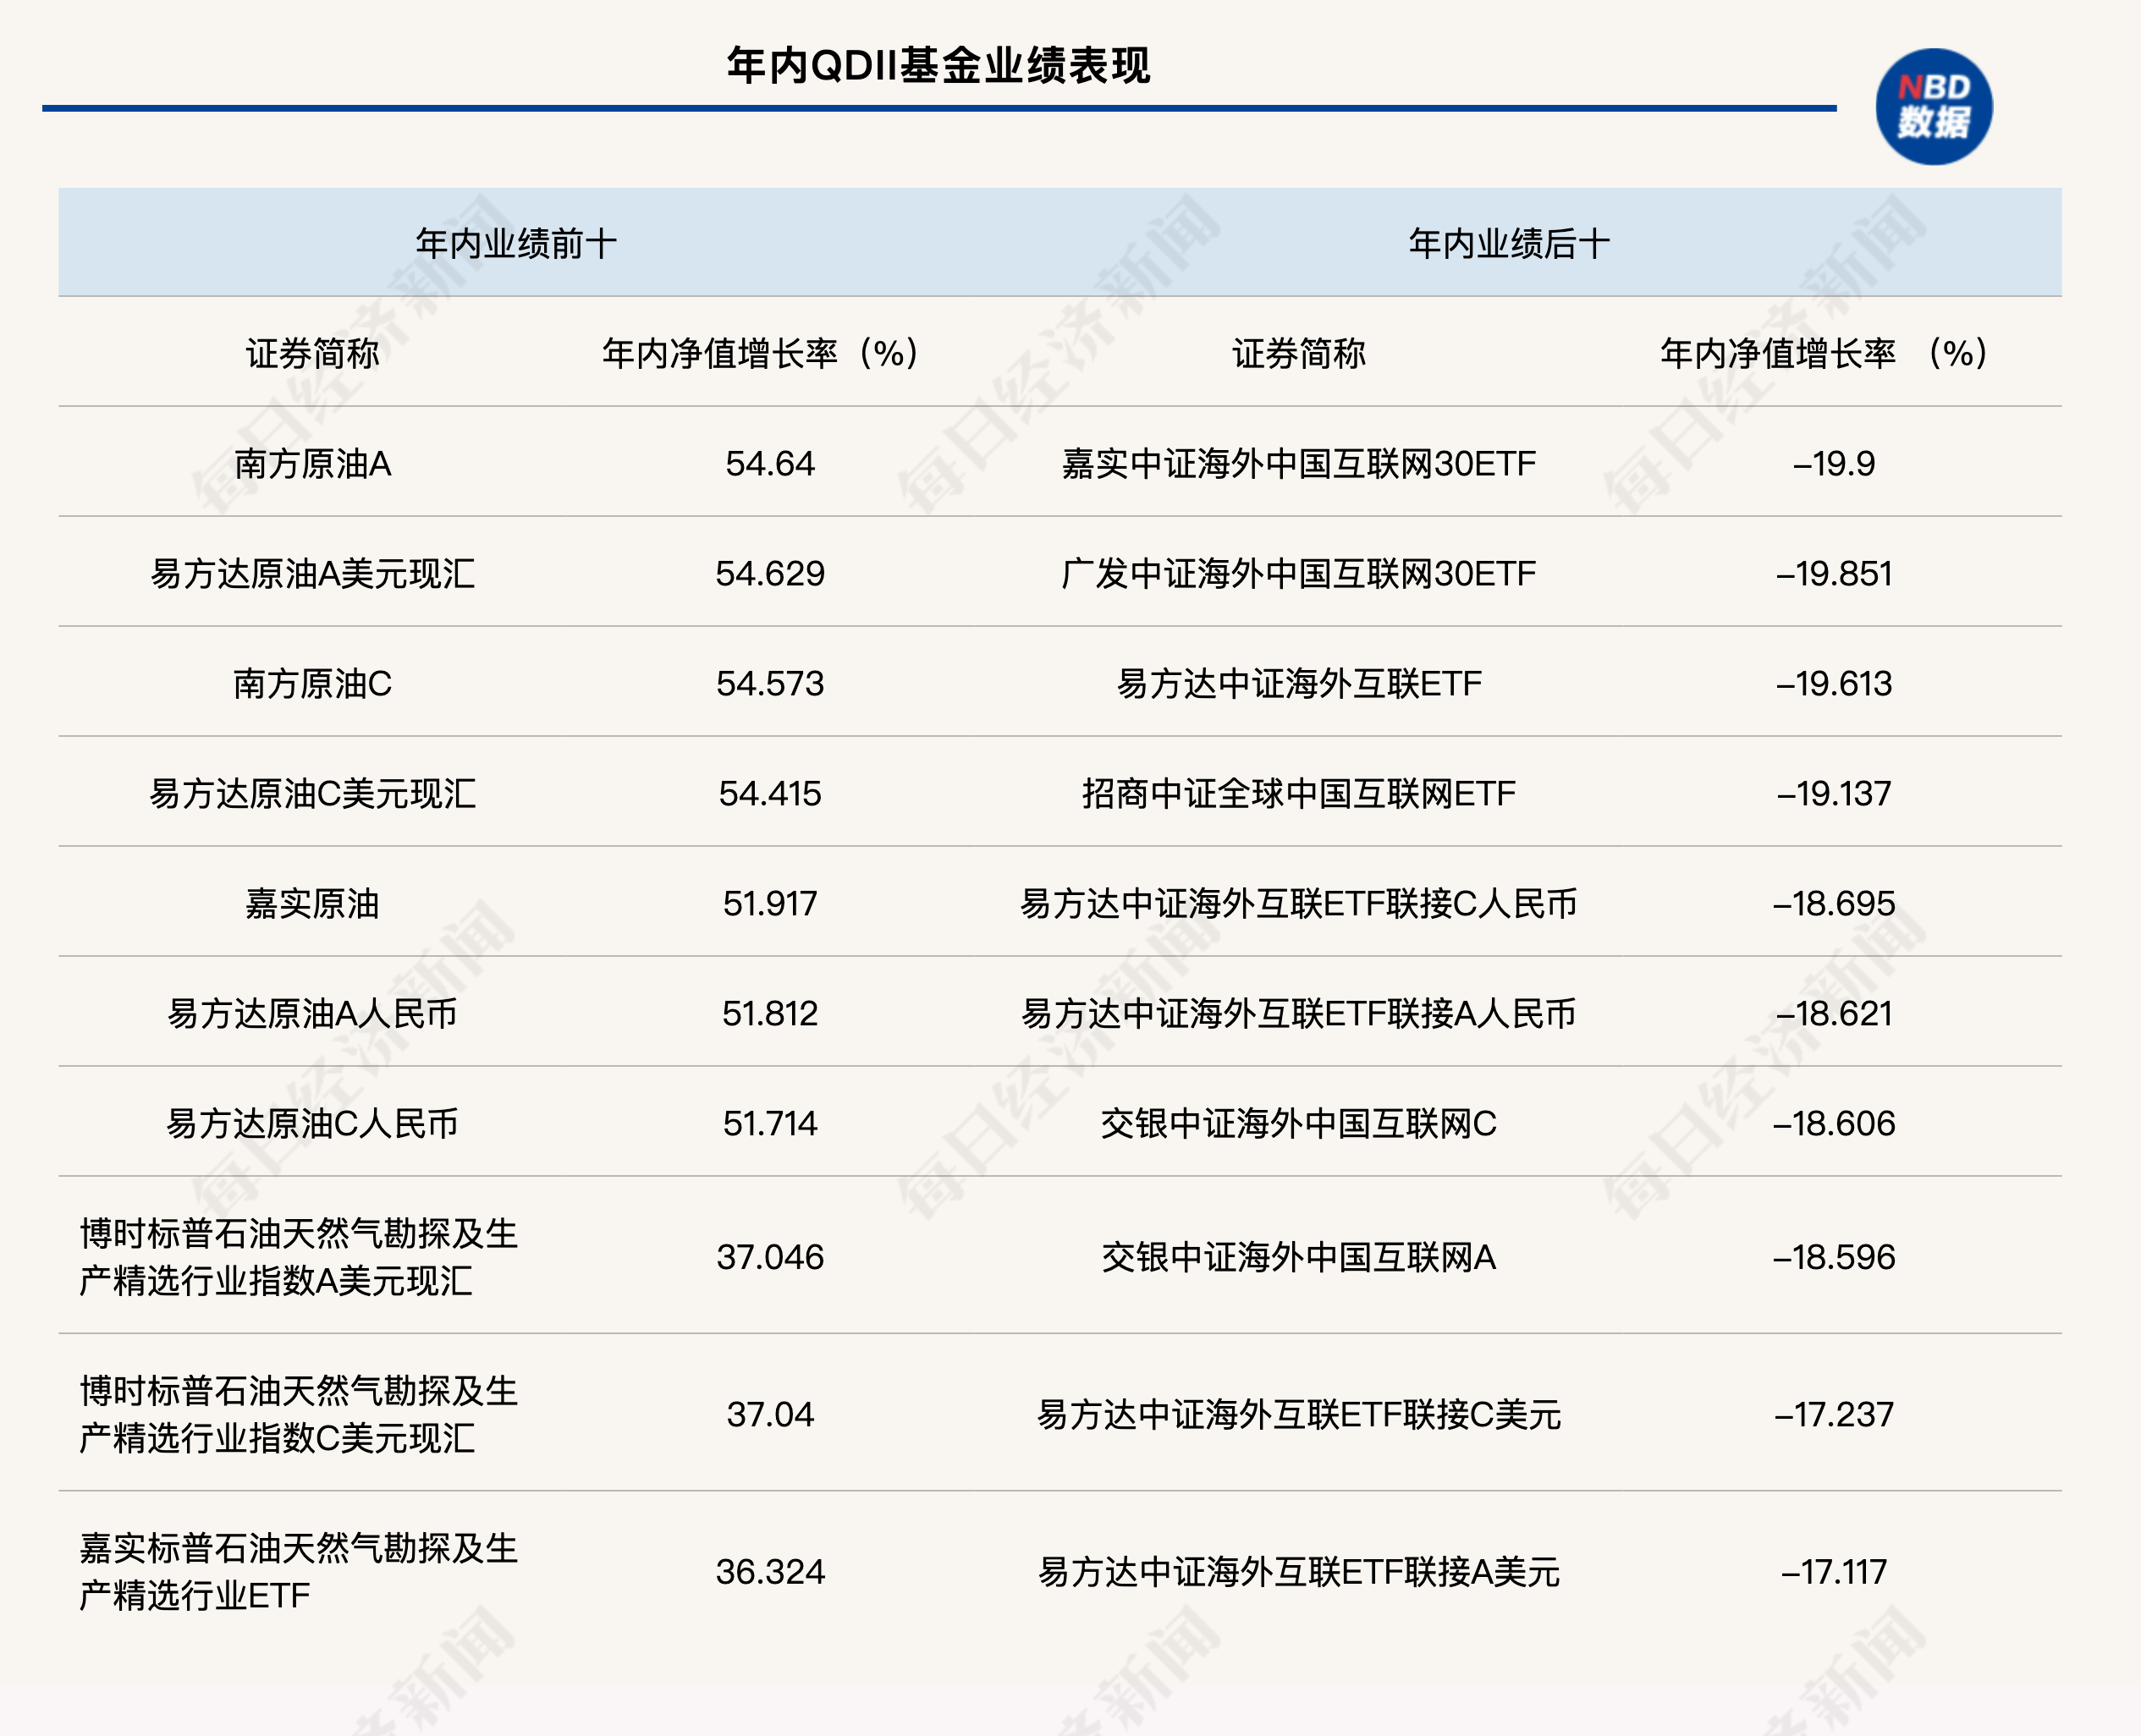Click the -17.117 growth value
Image resolution: width=2141 pixels, height=1736 pixels.
point(1833,1571)
